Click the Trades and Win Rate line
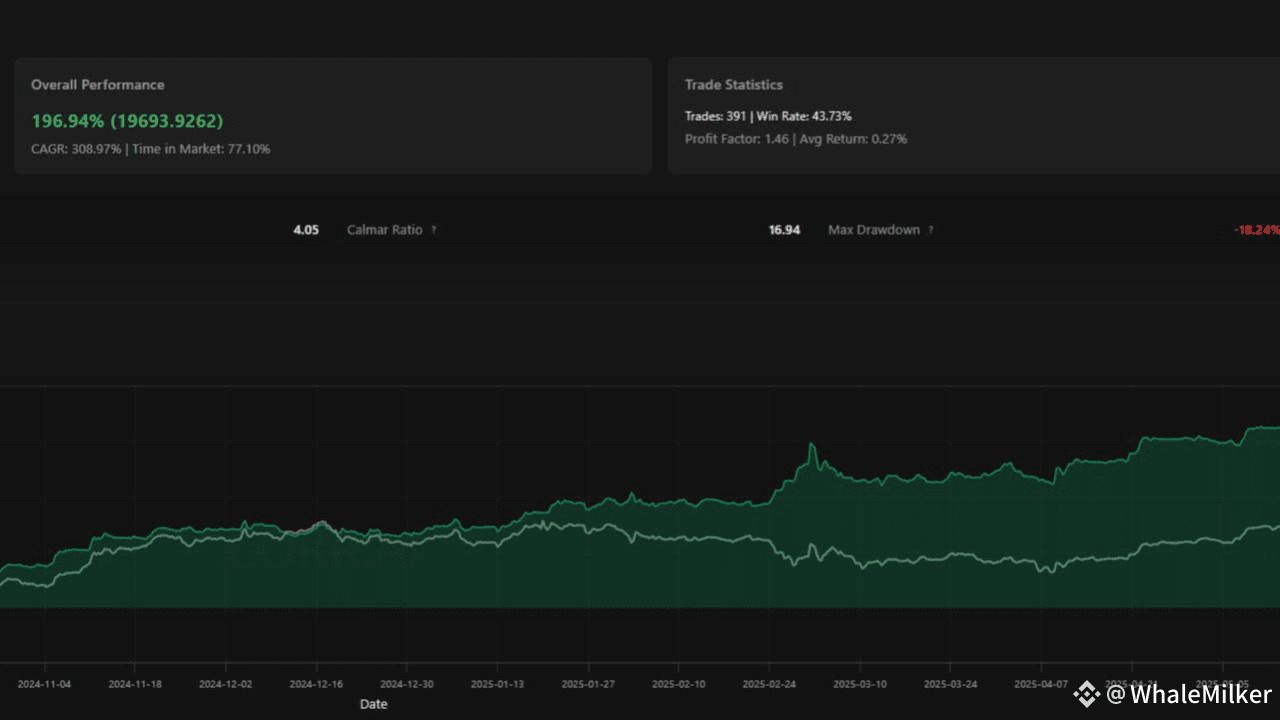The image size is (1280, 720). click(767, 116)
